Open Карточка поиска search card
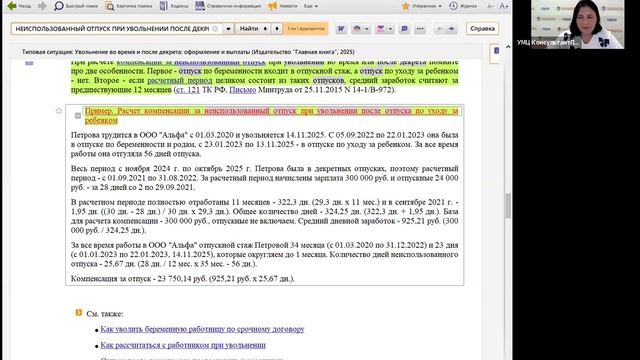Viewport: 640px width, 360px height. point(129,6)
